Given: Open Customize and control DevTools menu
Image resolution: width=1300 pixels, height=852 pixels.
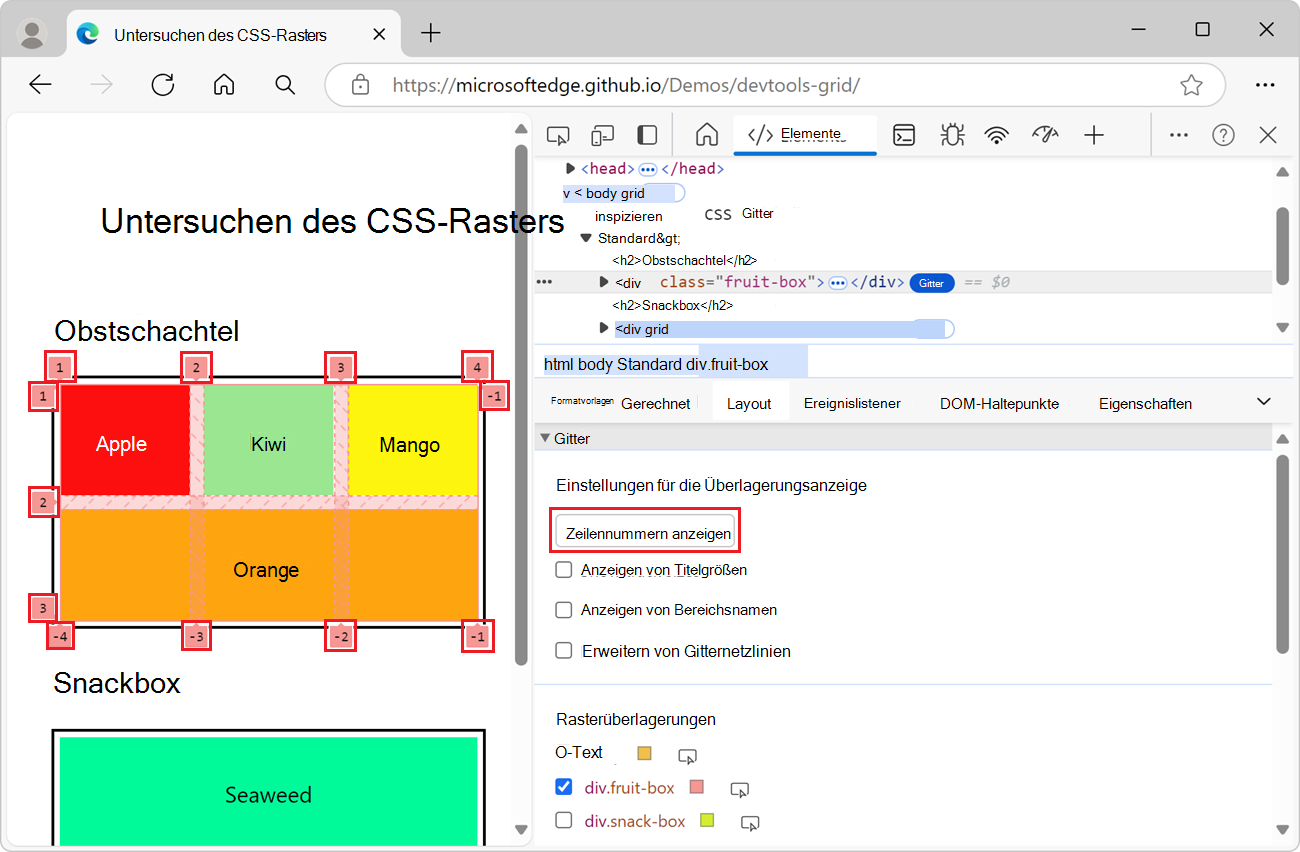Looking at the screenshot, I should [x=1179, y=135].
